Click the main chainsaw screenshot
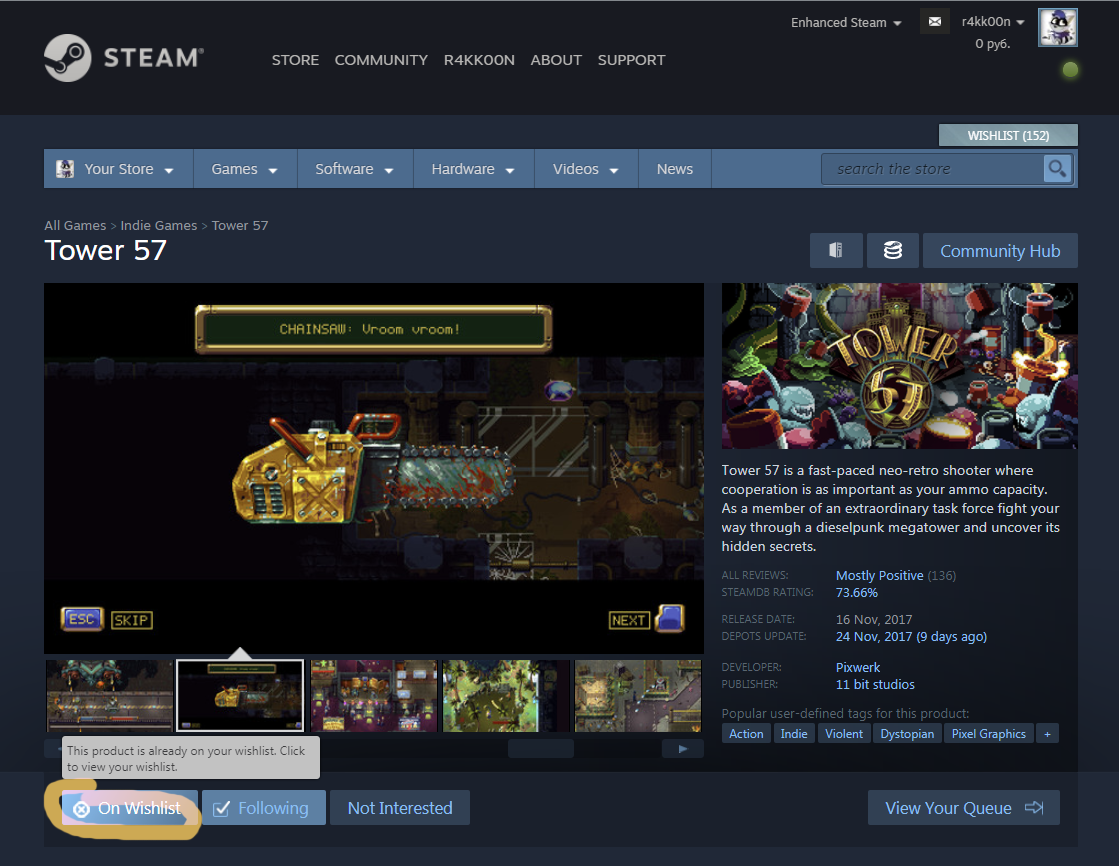 (373, 468)
